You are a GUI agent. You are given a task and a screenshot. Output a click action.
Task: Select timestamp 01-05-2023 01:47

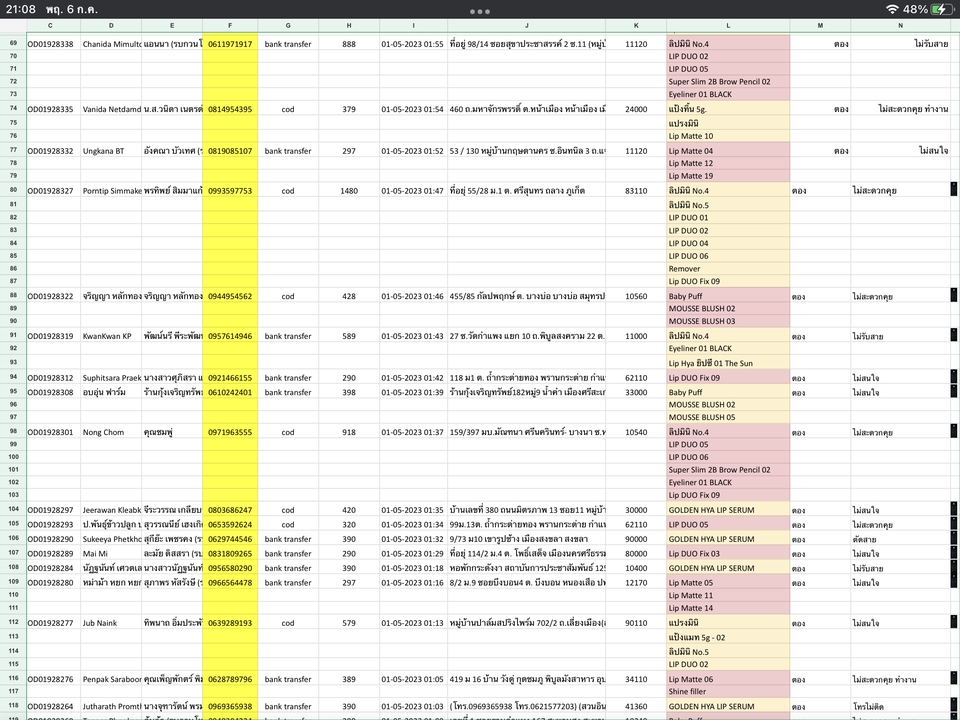coord(412,190)
